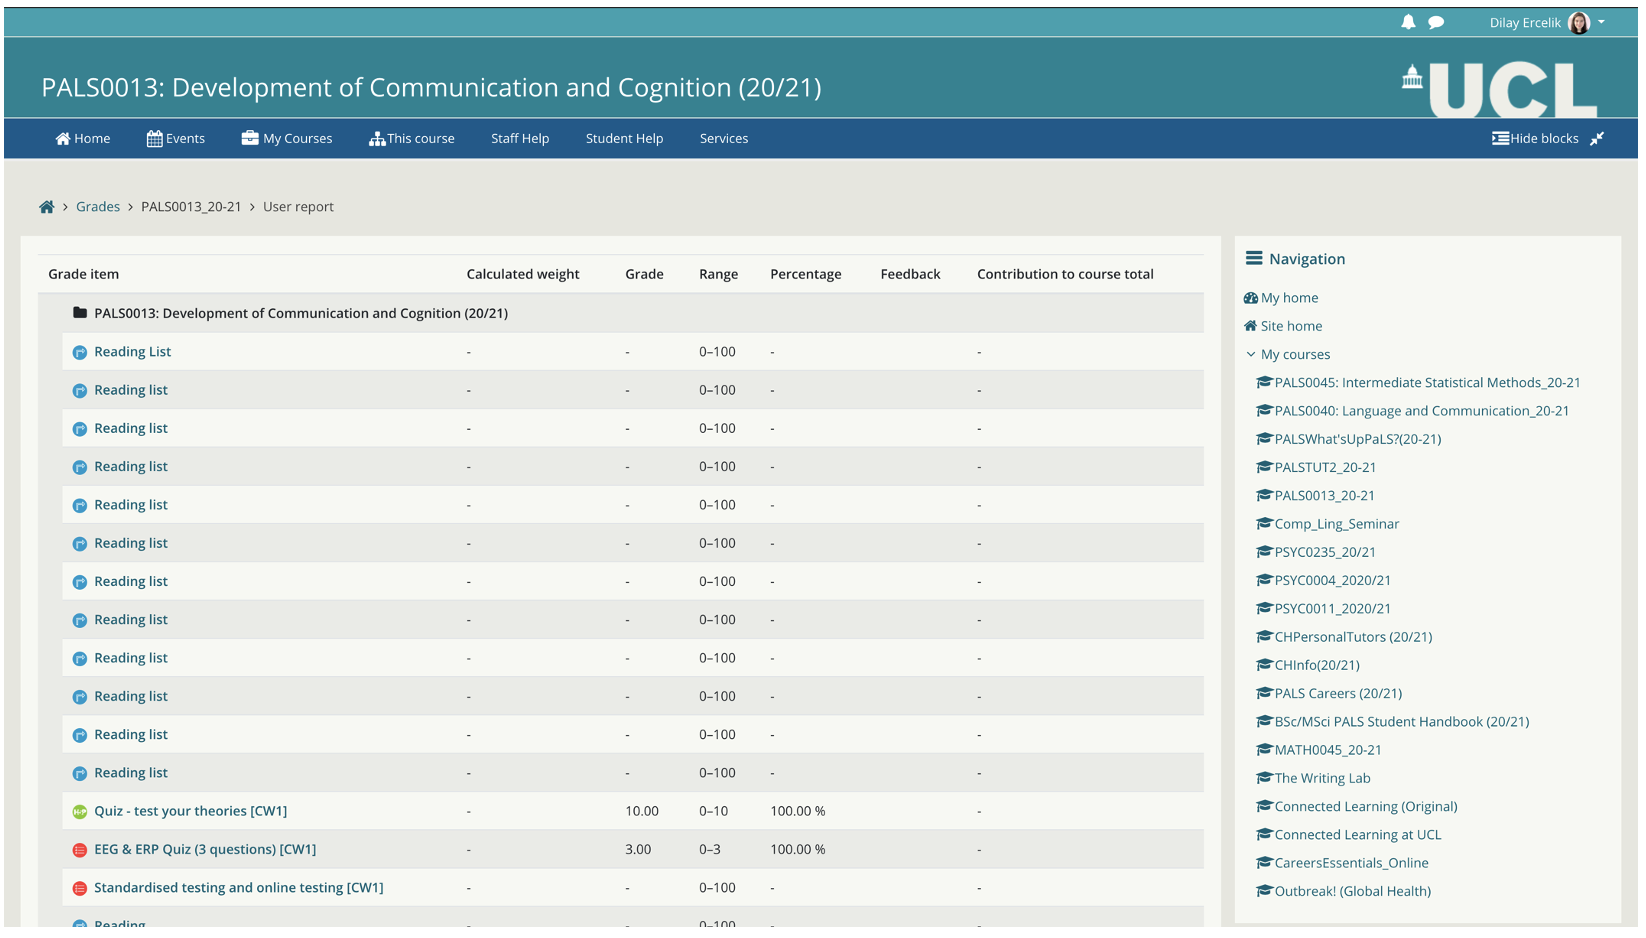The width and height of the screenshot is (1646, 938).
Task: Collapse the My courses chevron
Action: click(x=1251, y=354)
